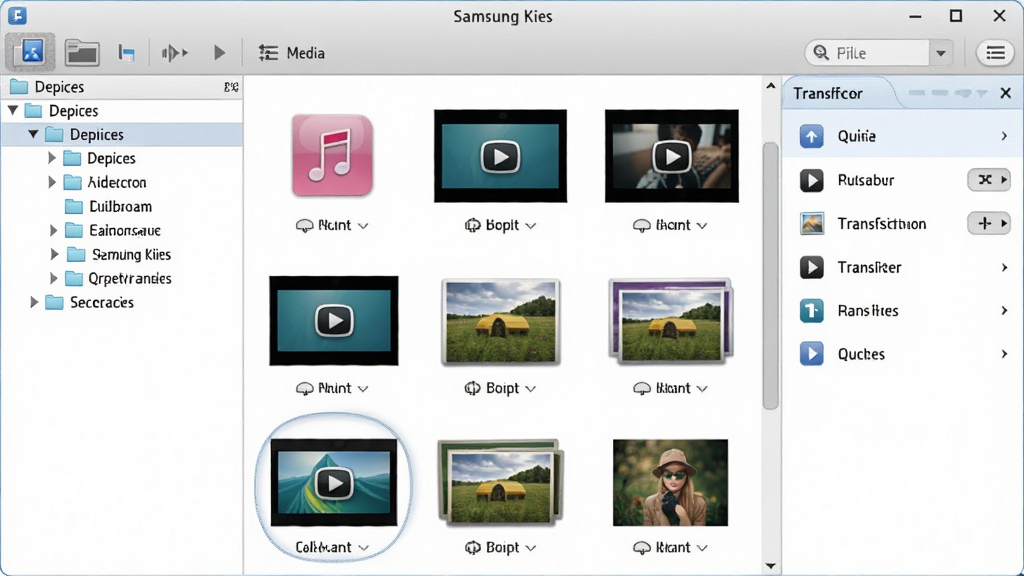Click the plus button beside Transfsiction
This screenshot has height=576, width=1024.
tap(989, 223)
